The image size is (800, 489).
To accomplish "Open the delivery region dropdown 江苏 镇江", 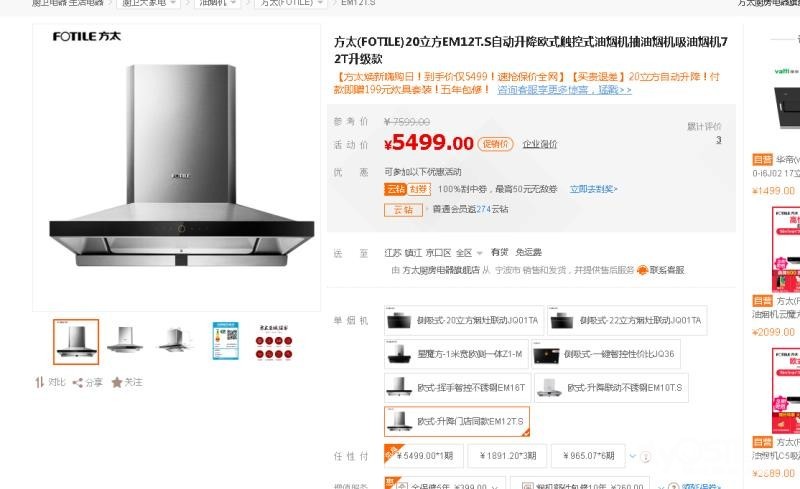I will coord(433,253).
